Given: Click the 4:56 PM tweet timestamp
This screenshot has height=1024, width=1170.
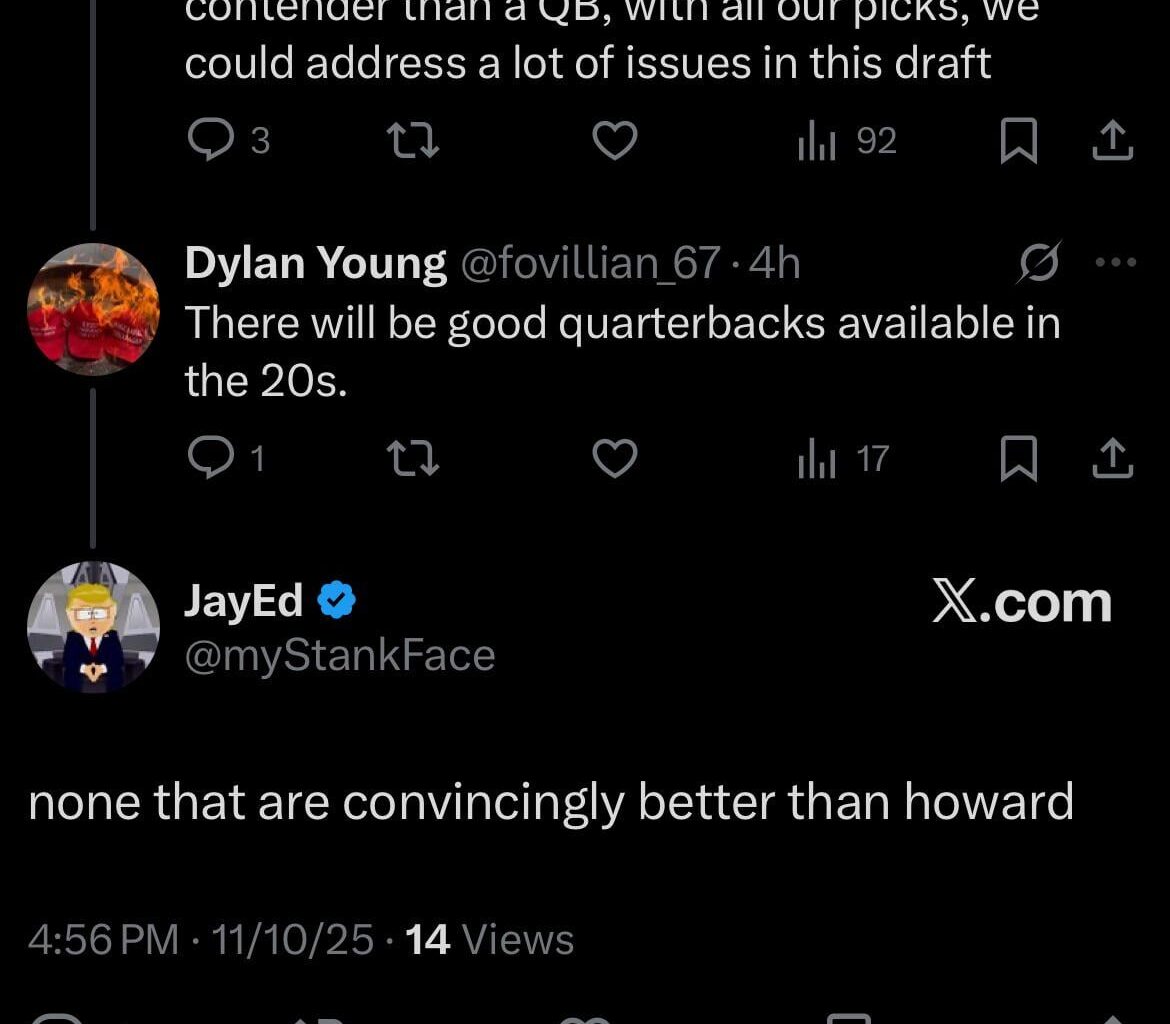Looking at the screenshot, I should 104,940.
